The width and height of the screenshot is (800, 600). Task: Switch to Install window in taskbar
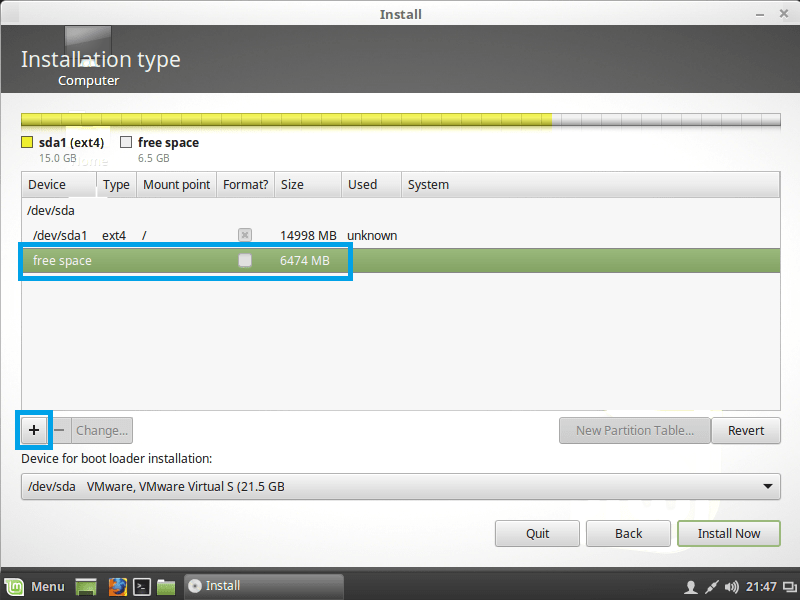point(264,586)
